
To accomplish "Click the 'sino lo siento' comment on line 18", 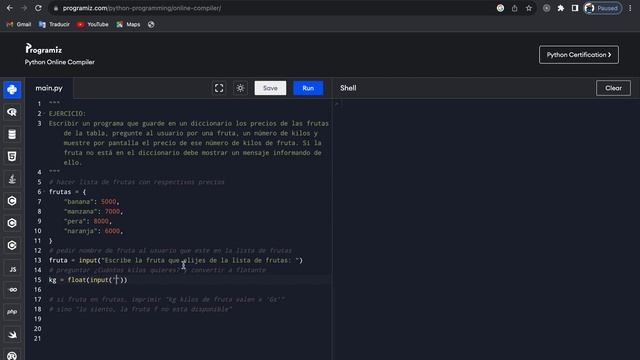I will click(x=140, y=309).
